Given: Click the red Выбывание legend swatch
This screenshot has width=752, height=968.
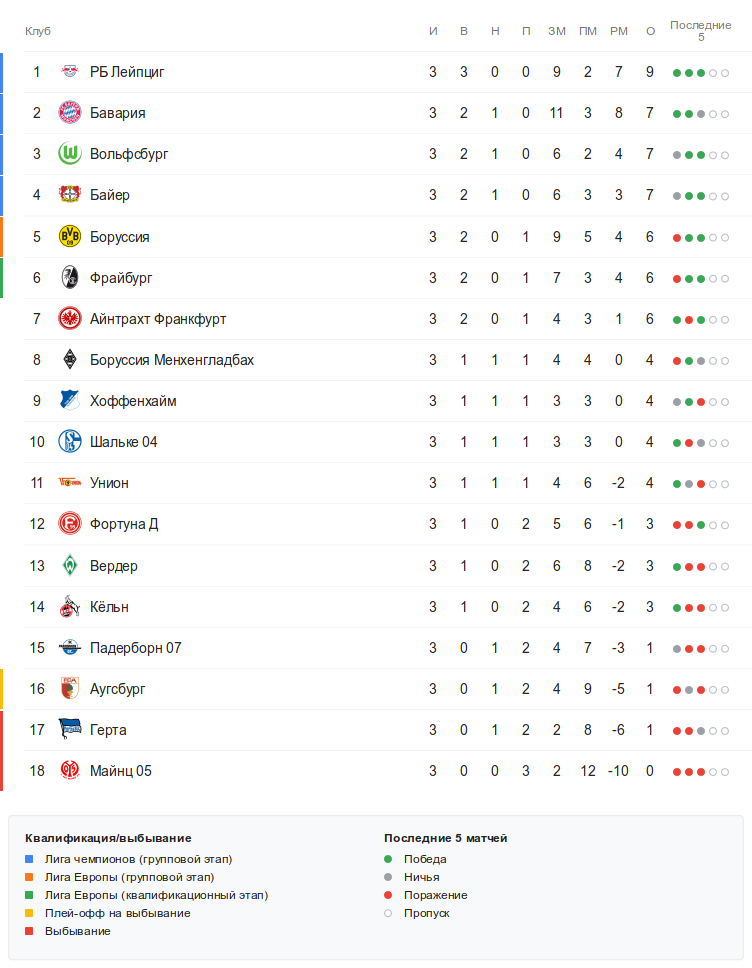Looking at the screenshot, I should click(29, 931).
